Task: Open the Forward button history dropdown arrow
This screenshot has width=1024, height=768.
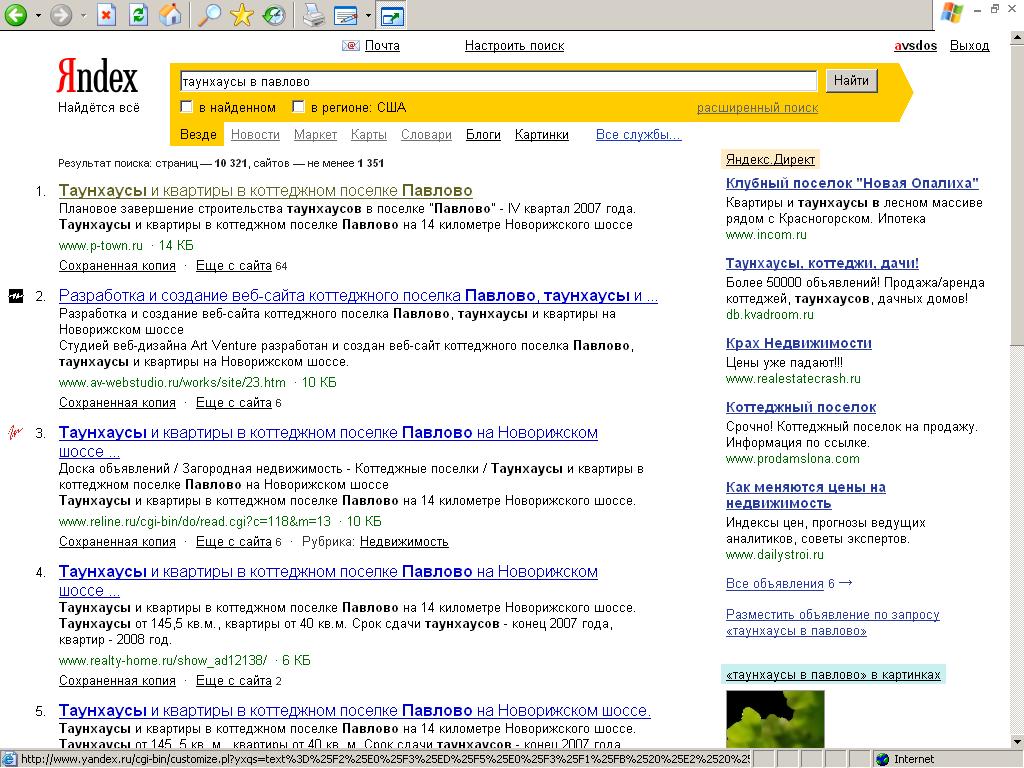Action: (82, 16)
